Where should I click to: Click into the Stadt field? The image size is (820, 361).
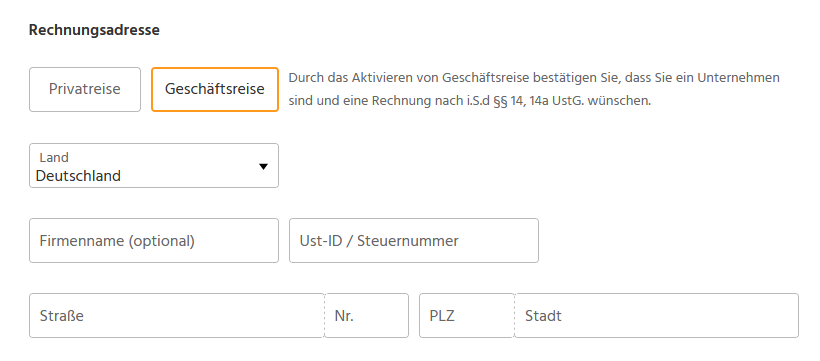pos(657,315)
